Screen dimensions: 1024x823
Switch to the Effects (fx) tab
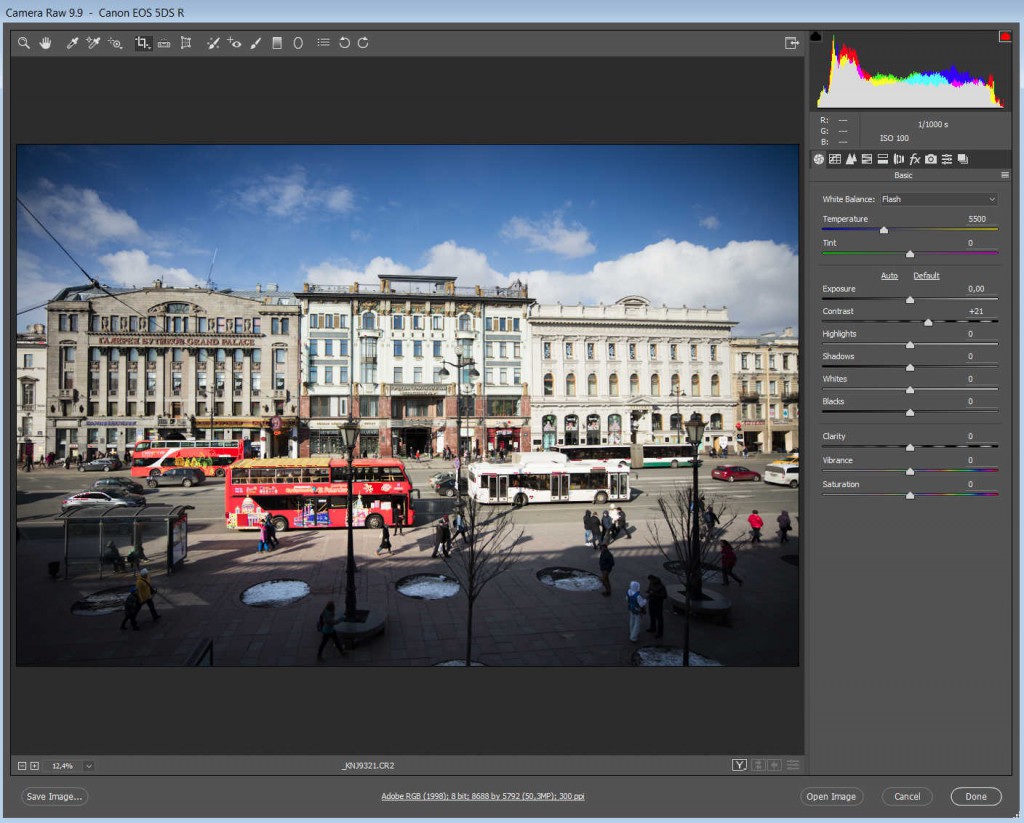[914, 159]
